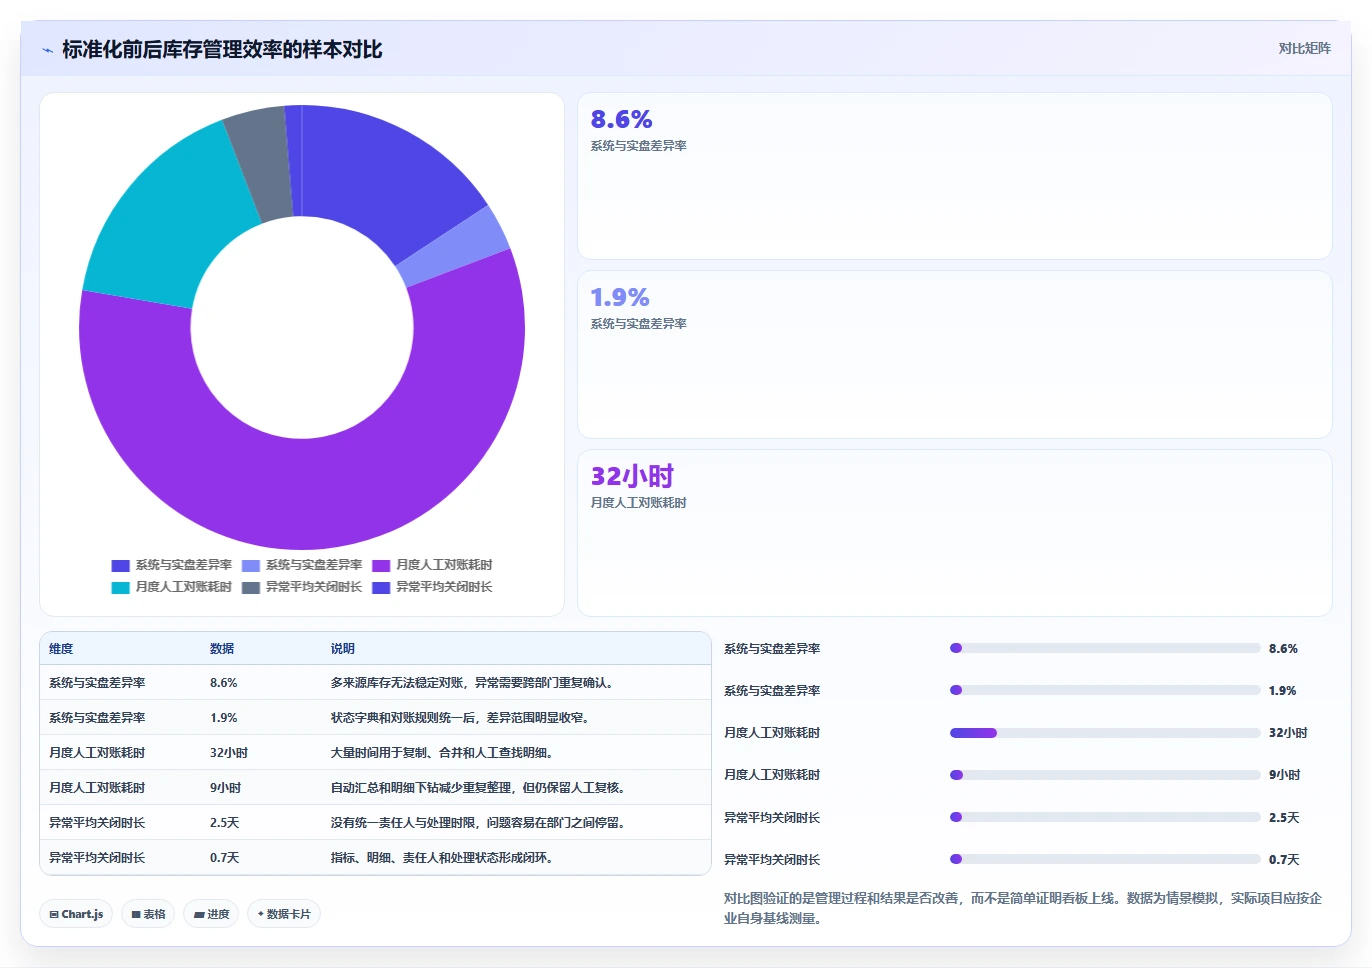1372x968 pixels.
Task: Click the progress bar showing 2.5天
Action: click(1105, 817)
